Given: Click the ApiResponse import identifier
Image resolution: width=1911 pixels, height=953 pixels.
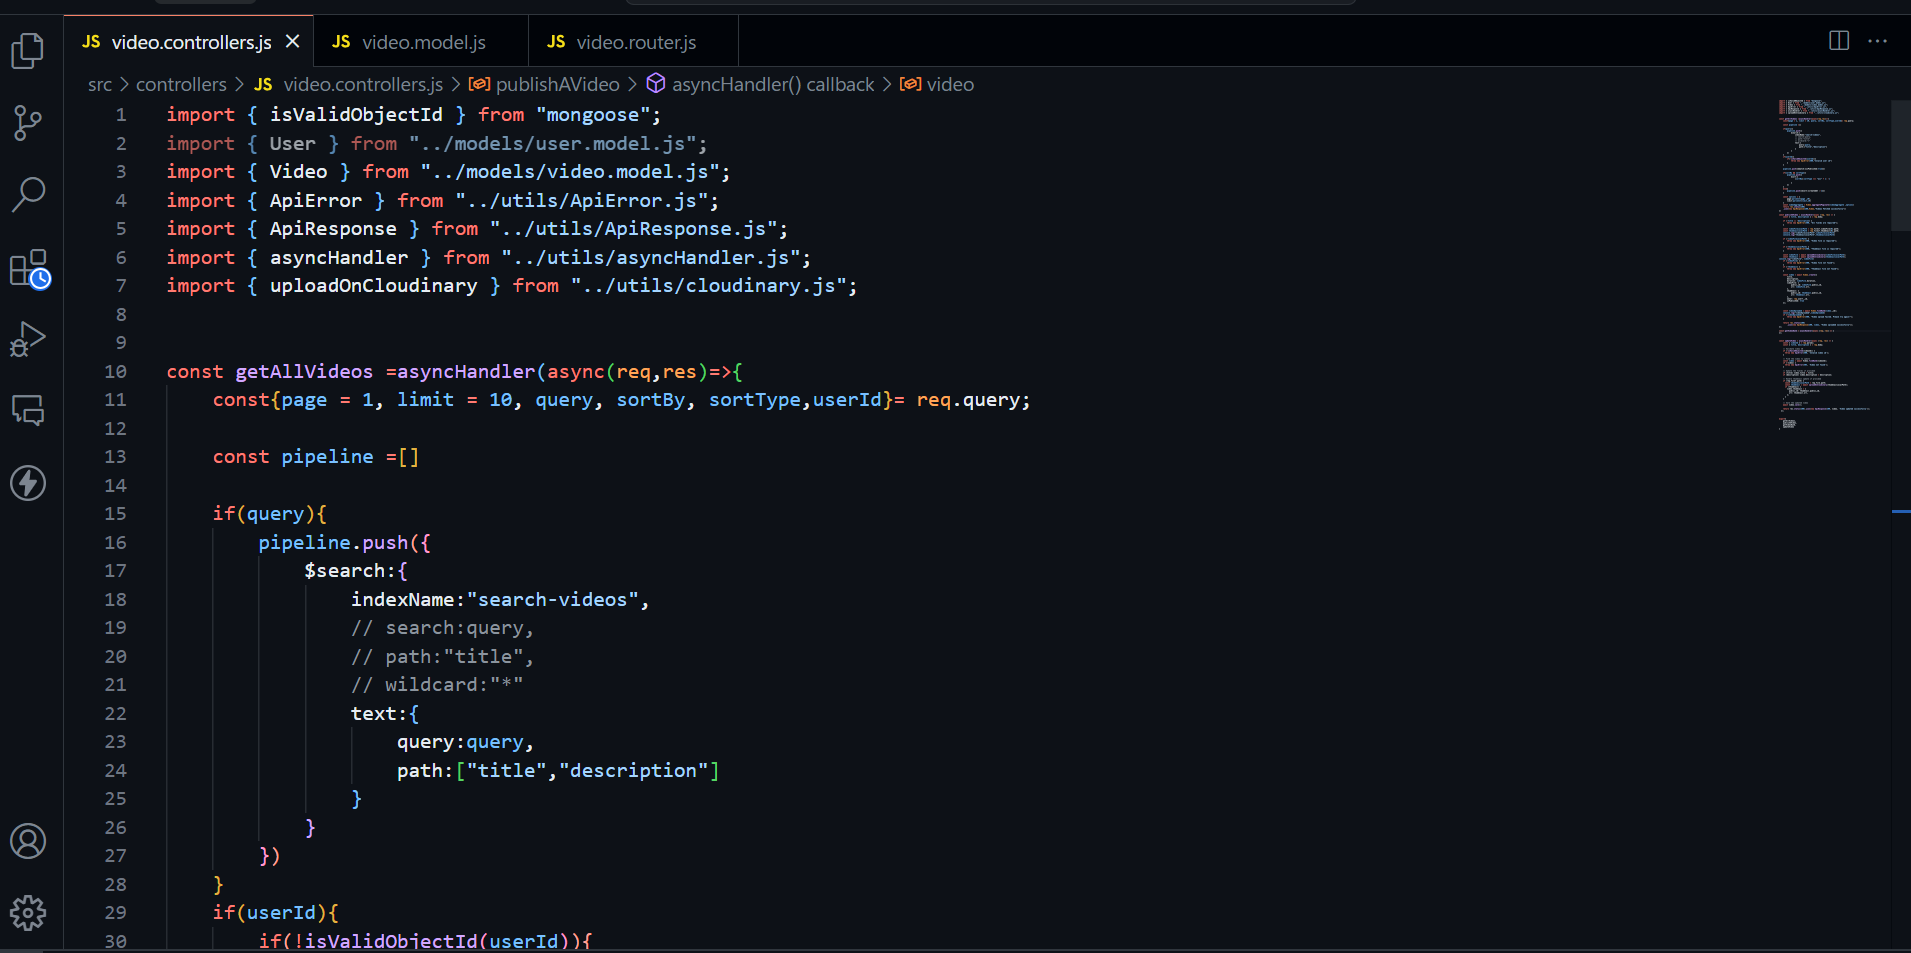Looking at the screenshot, I should coord(333,229).
